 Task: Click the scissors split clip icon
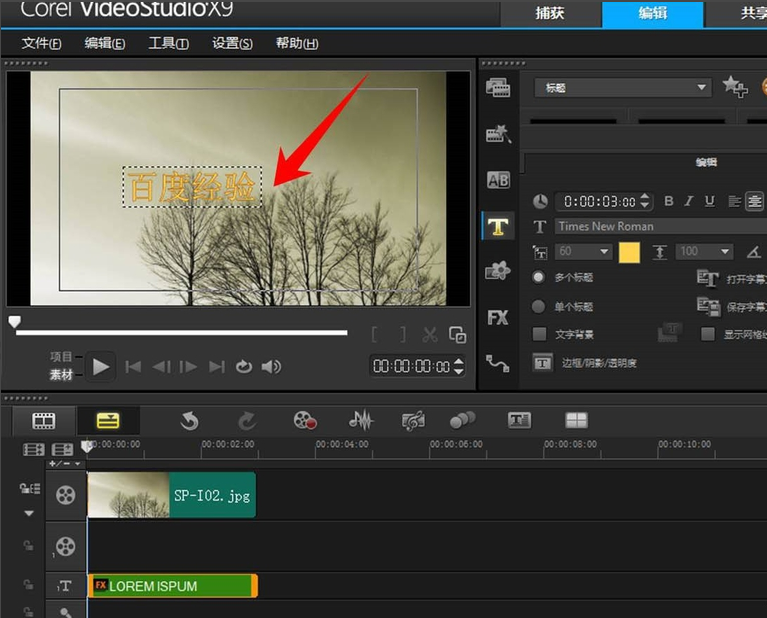coord(430,335)
